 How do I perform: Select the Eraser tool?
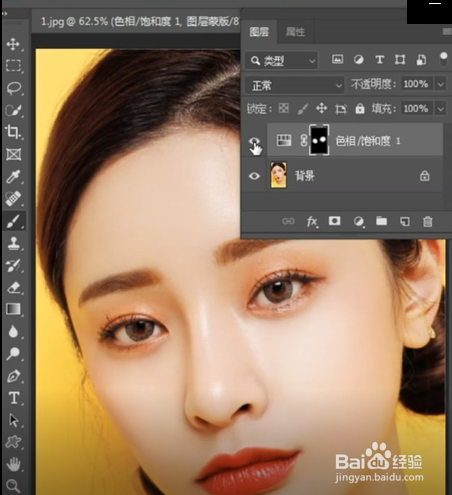tap(13, 287)
